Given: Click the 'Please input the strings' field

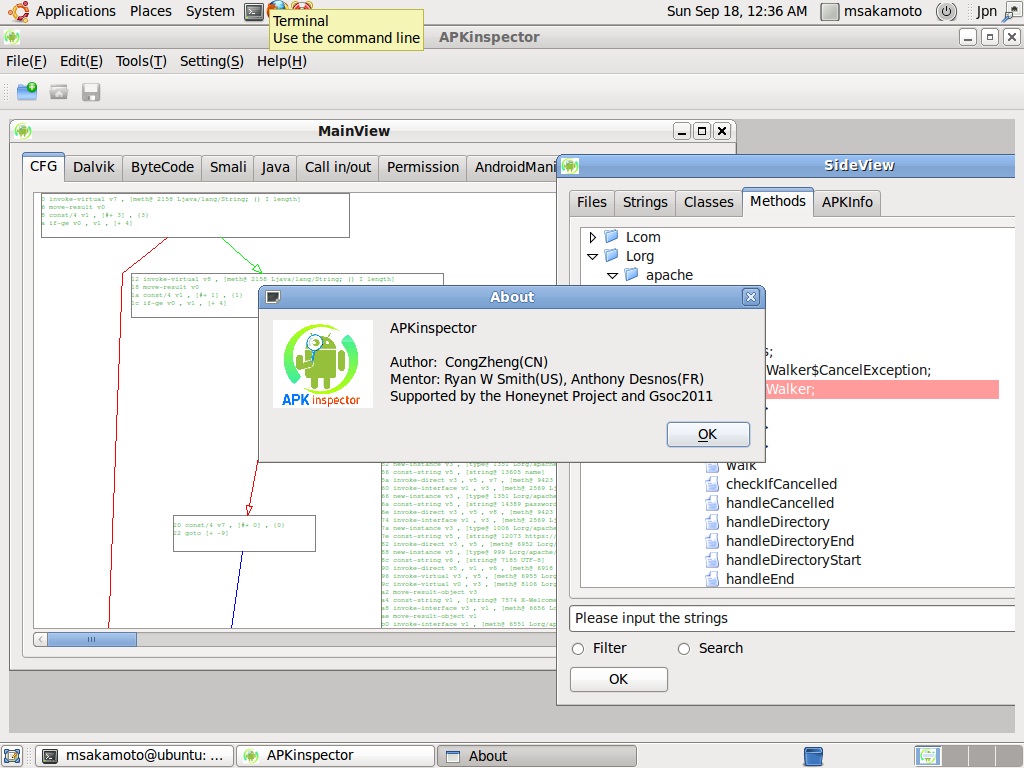Looking at the screenshot, I should [792, 618].
